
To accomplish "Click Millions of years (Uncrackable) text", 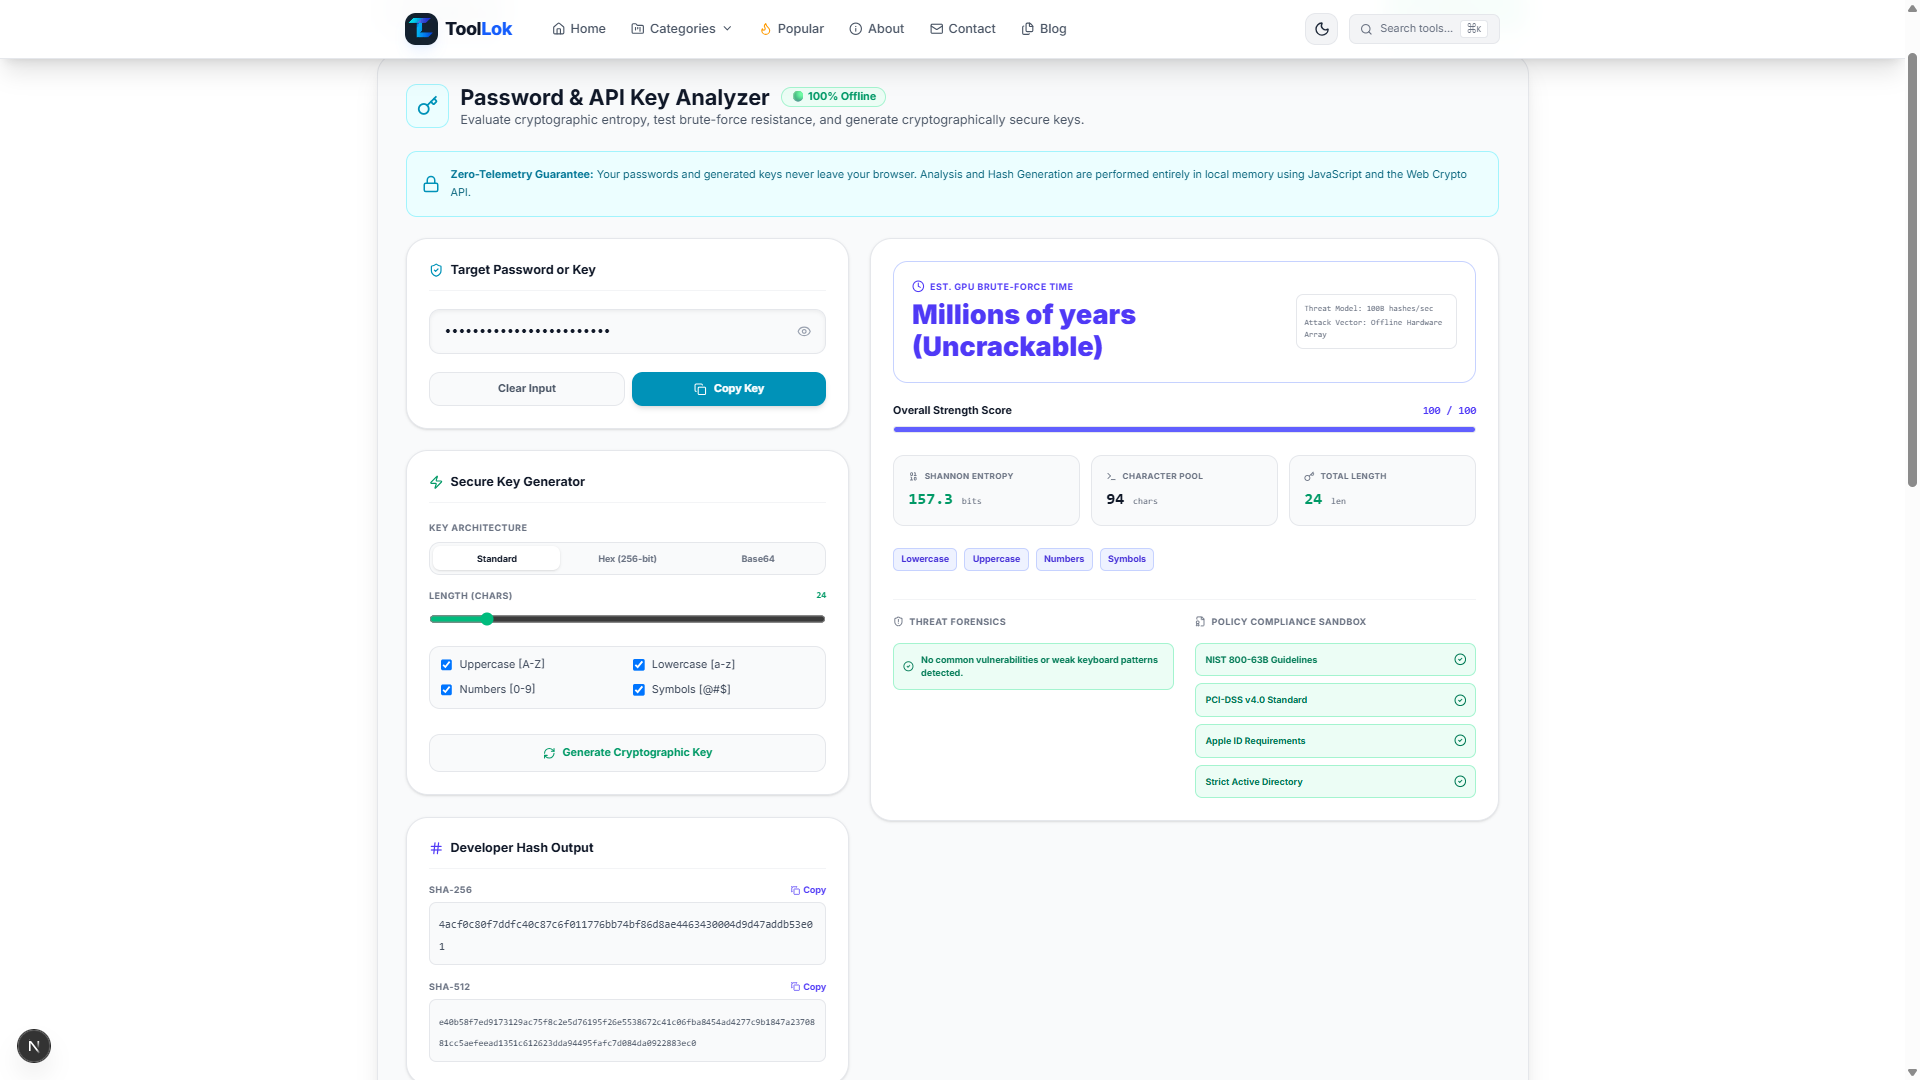I will point(1024,330).
